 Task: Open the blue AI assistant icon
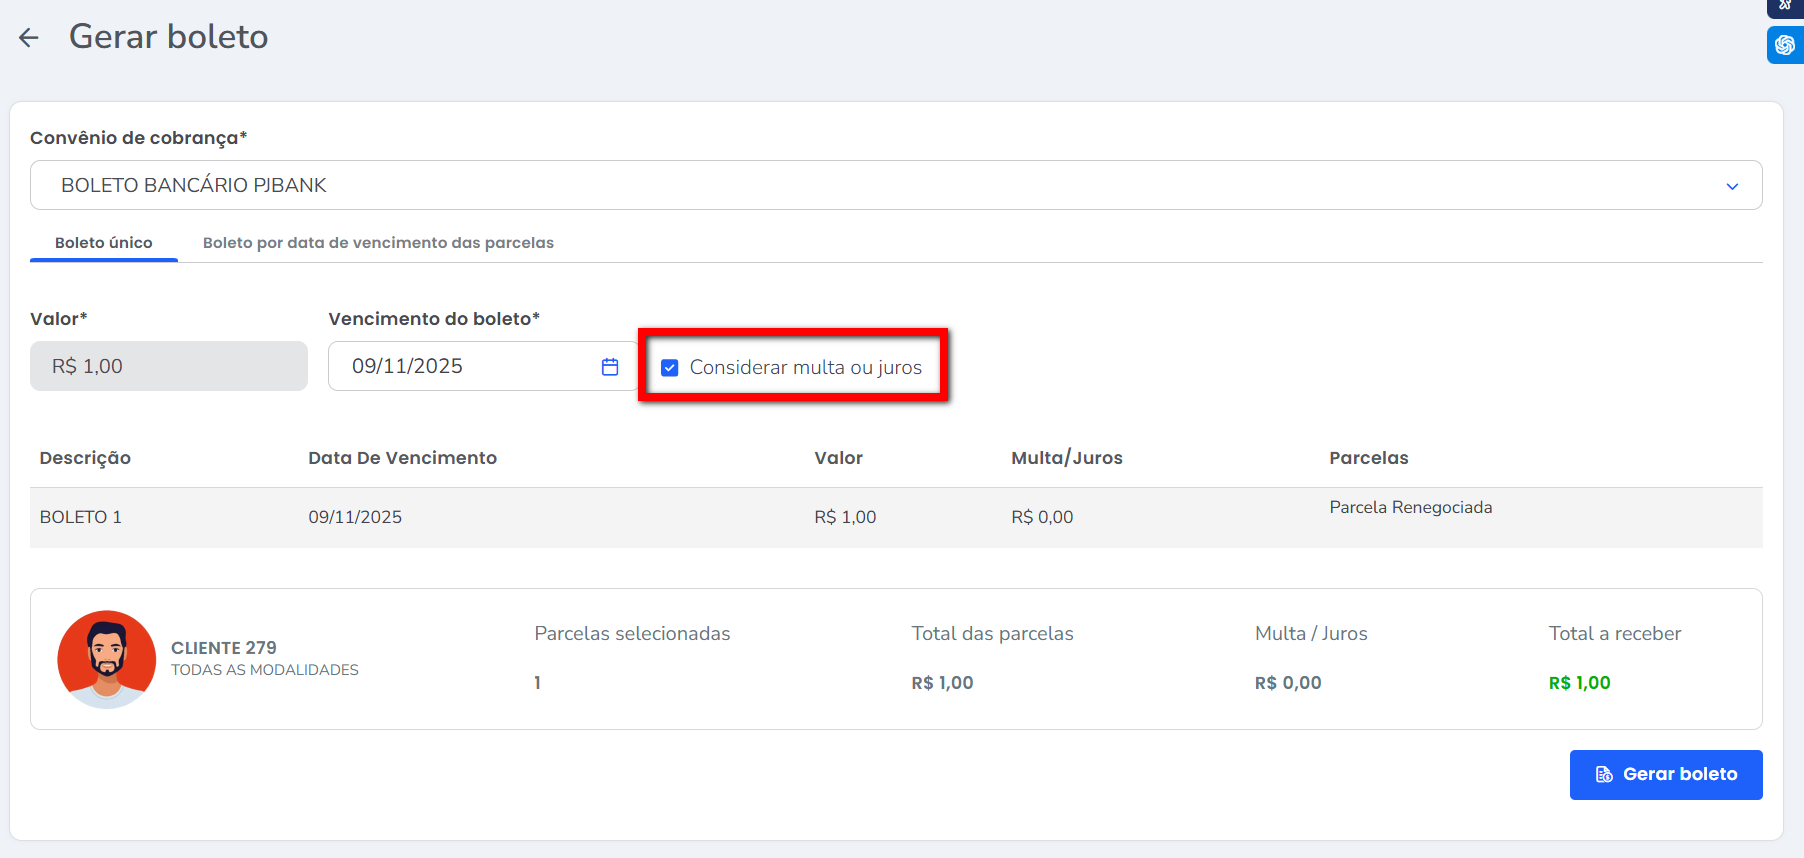(x=1784, y=45)
